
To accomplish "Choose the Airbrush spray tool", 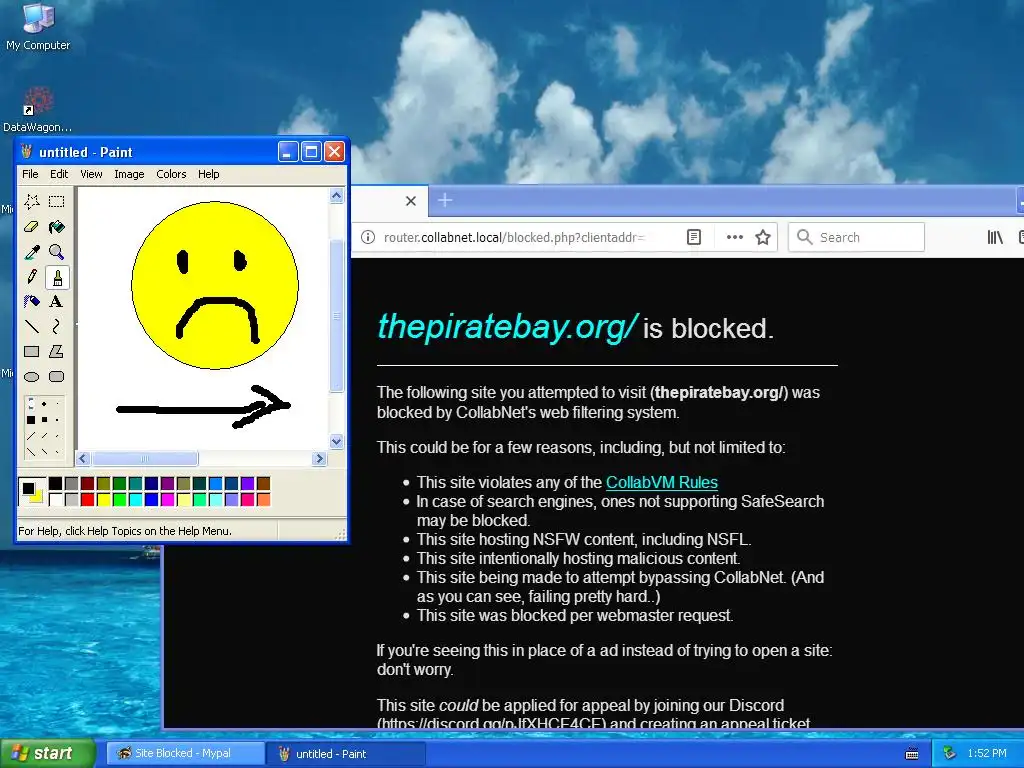I will [31, 302].
